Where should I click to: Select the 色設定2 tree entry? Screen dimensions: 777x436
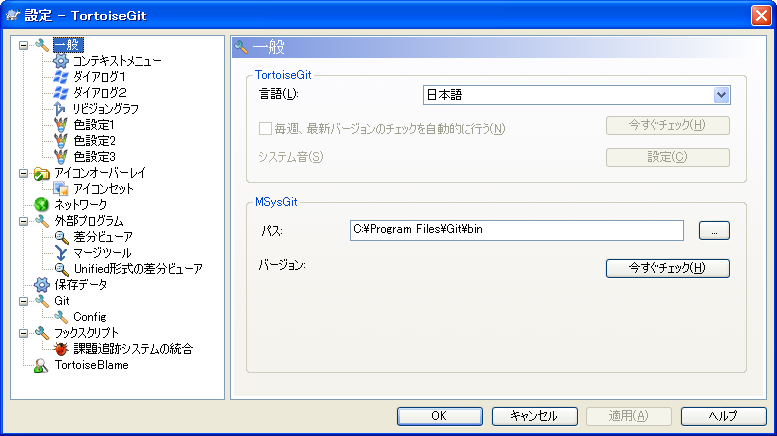[95, 141]
